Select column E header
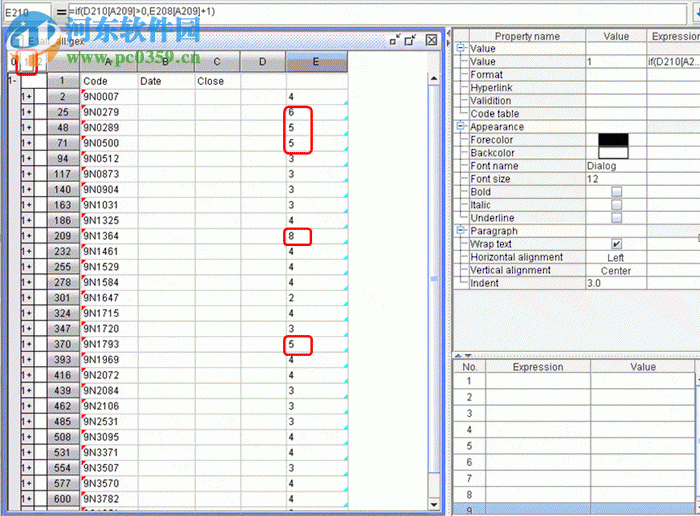Viewport: 700px width, 516px height. click(317, 62)
